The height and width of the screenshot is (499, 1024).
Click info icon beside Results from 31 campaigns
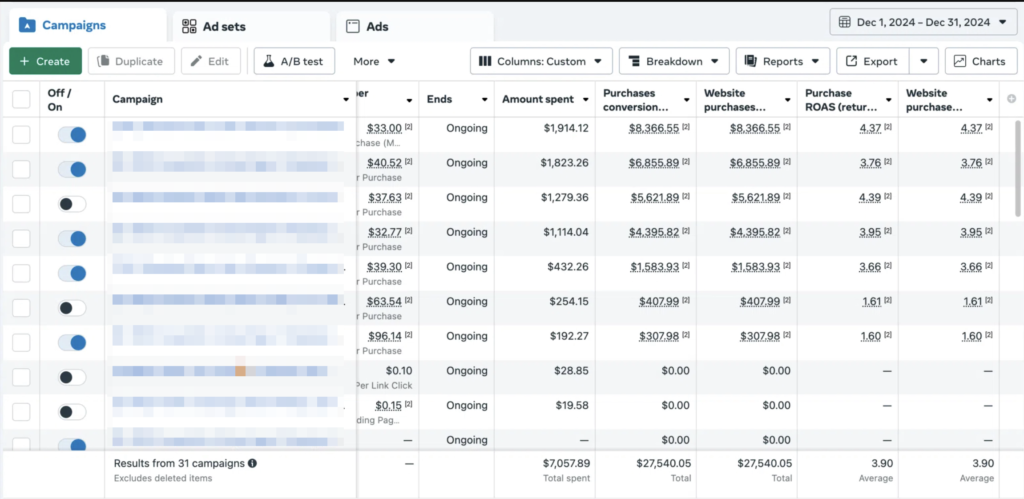tap(252, 463)
